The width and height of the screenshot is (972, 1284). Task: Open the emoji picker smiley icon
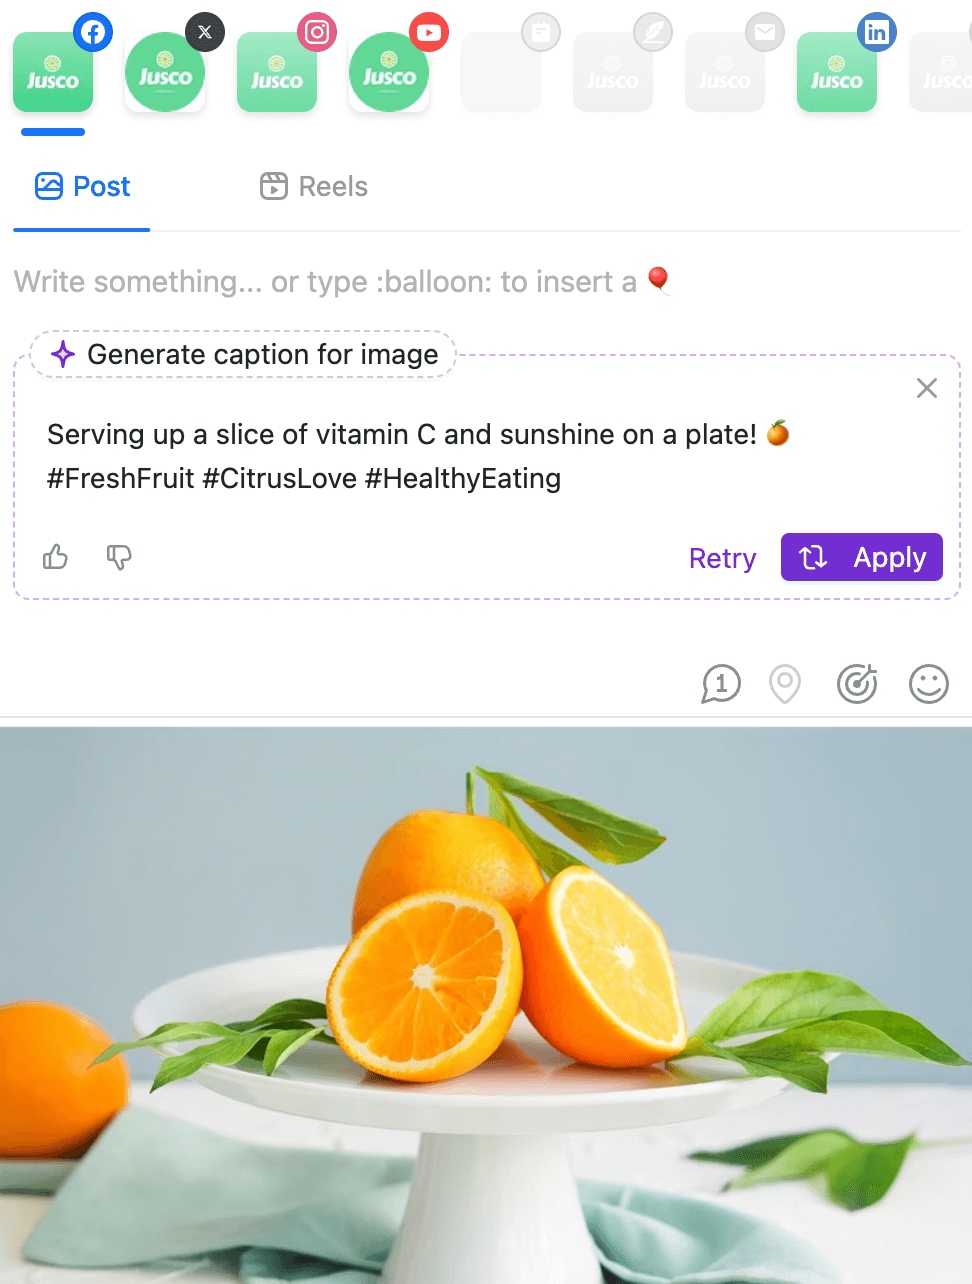[928, 684]
